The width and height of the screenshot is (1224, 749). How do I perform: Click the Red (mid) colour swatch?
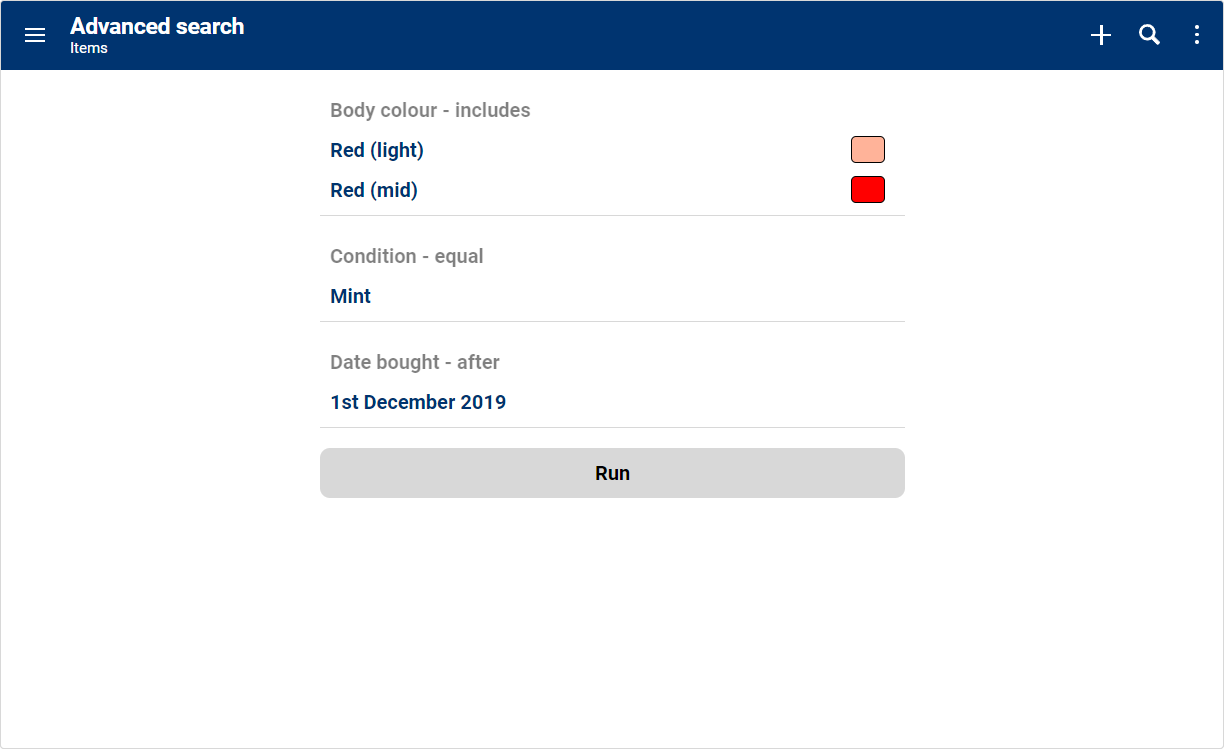[867, 190]
